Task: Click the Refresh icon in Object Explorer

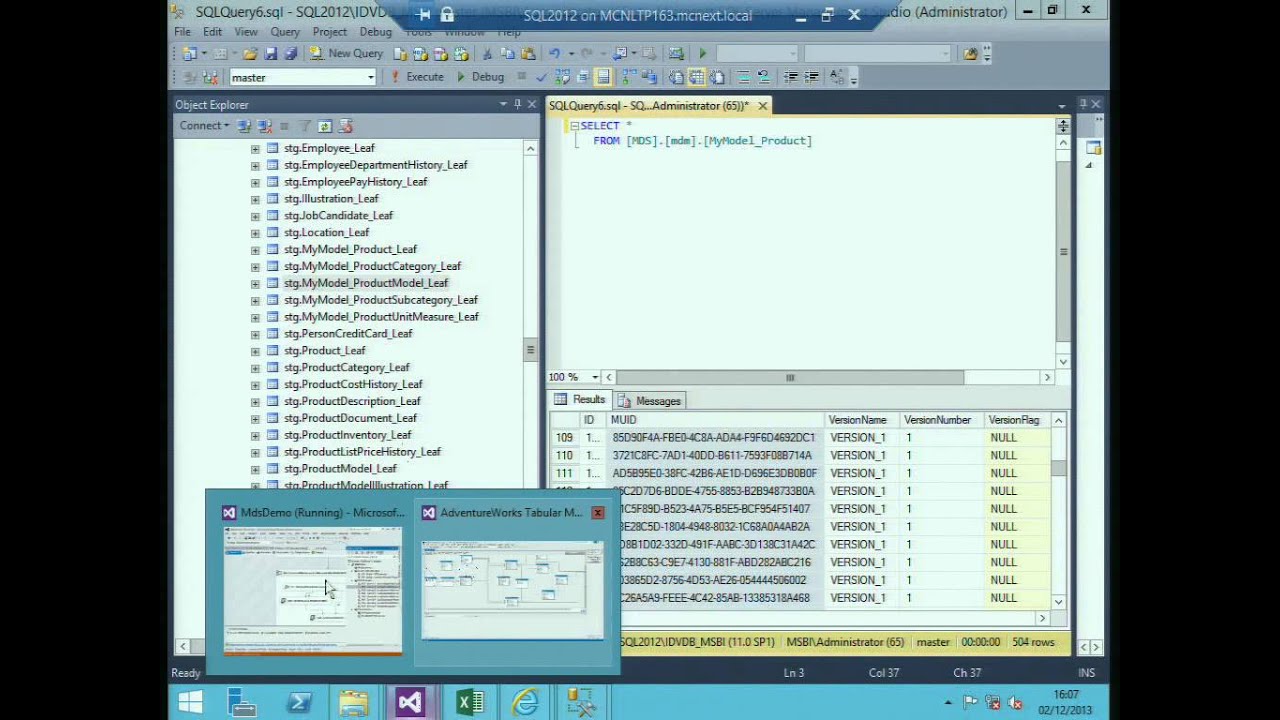Action: pos(325,126)
